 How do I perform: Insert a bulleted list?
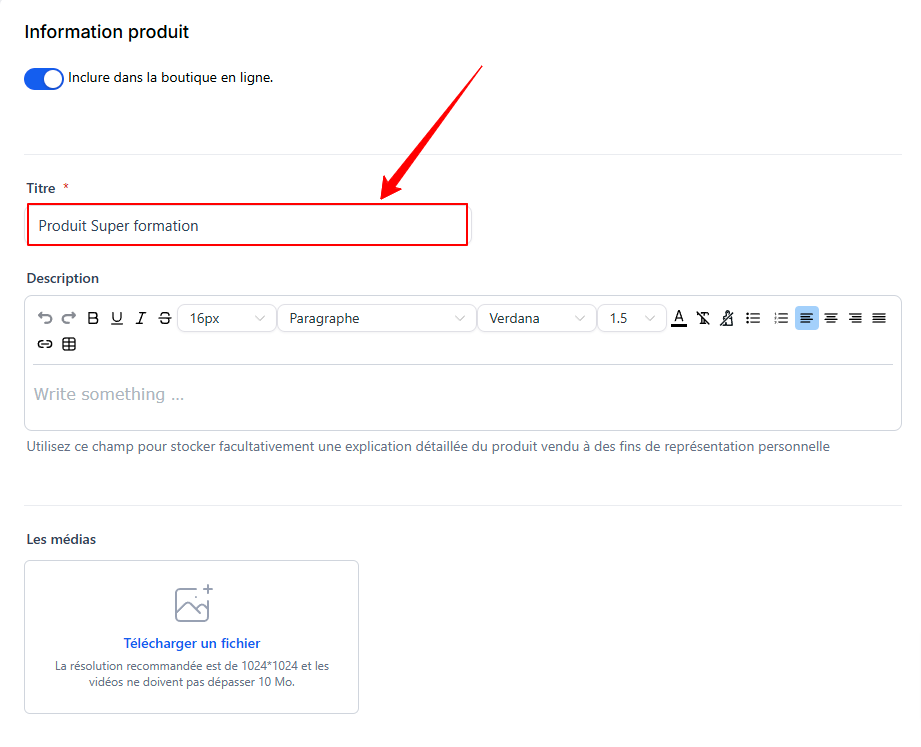coord(754,318)
